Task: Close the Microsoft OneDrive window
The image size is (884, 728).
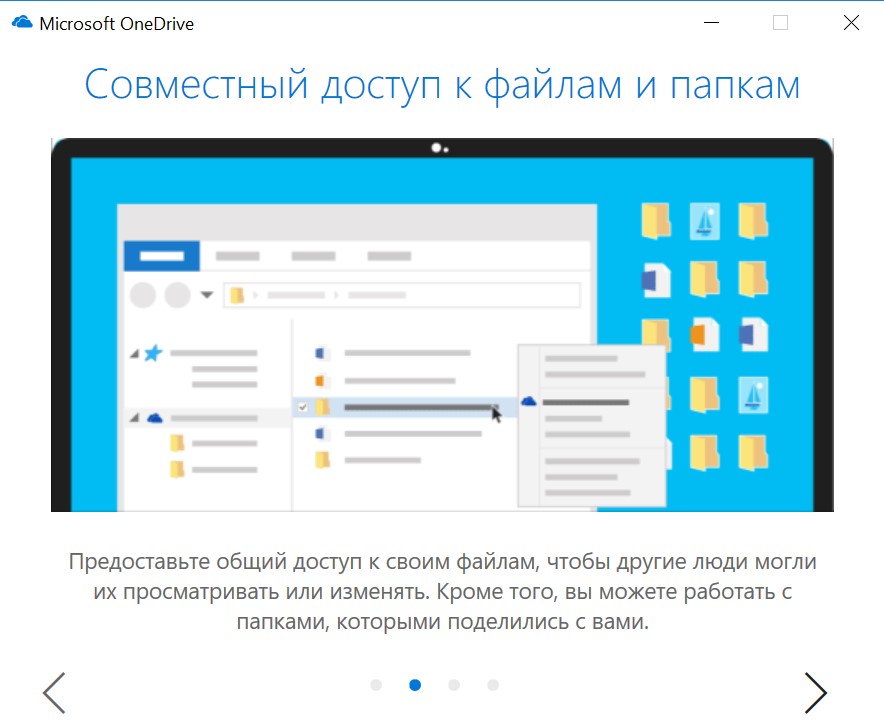Action: 851,23
